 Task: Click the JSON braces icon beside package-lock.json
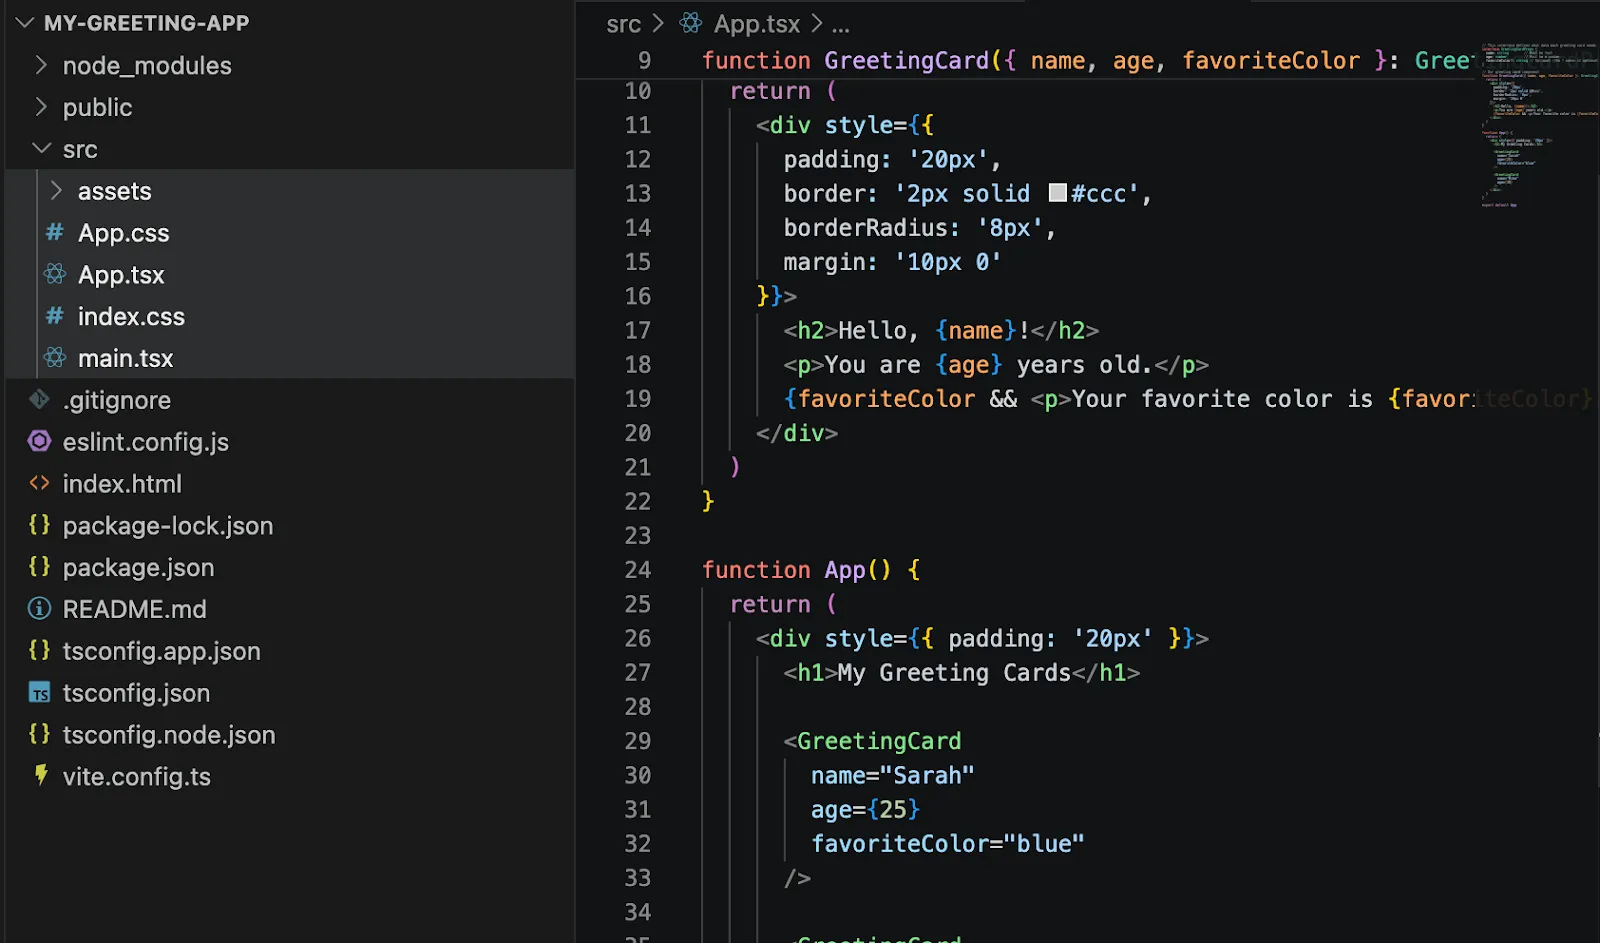coord(39,525)
